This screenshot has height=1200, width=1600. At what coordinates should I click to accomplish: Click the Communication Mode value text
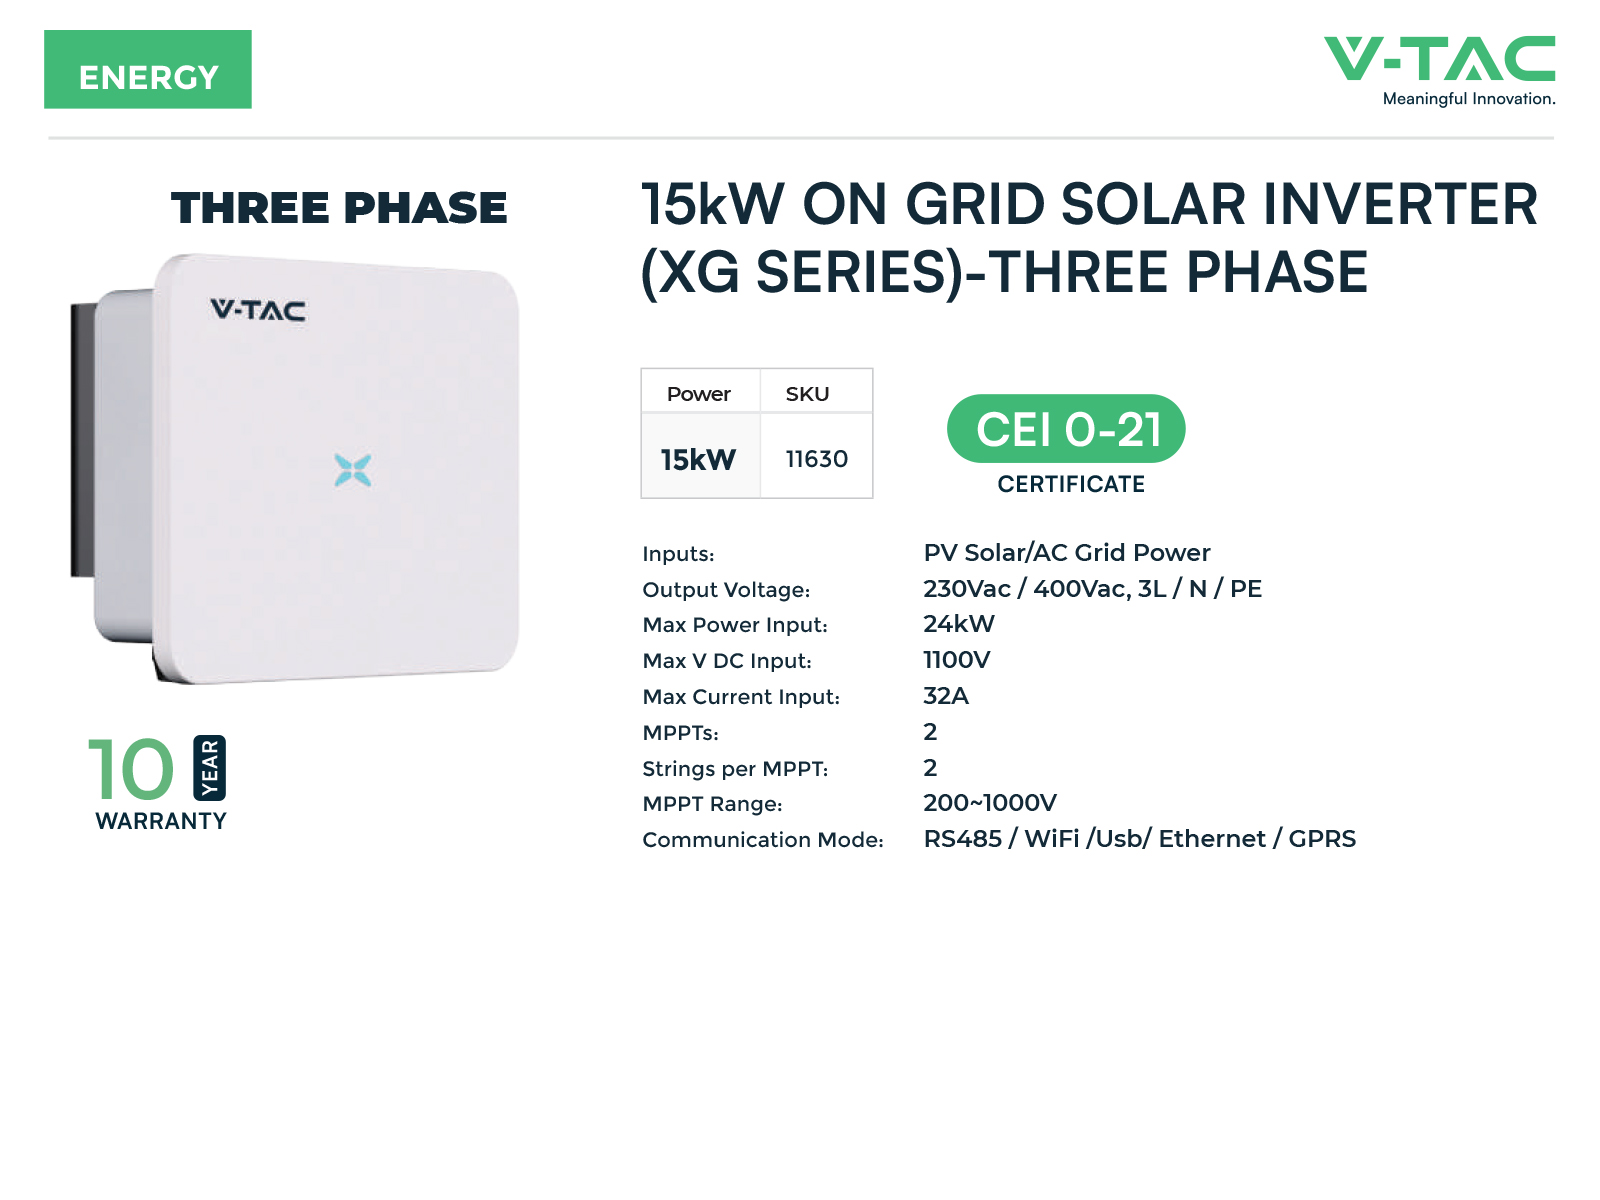(1140, 839)
